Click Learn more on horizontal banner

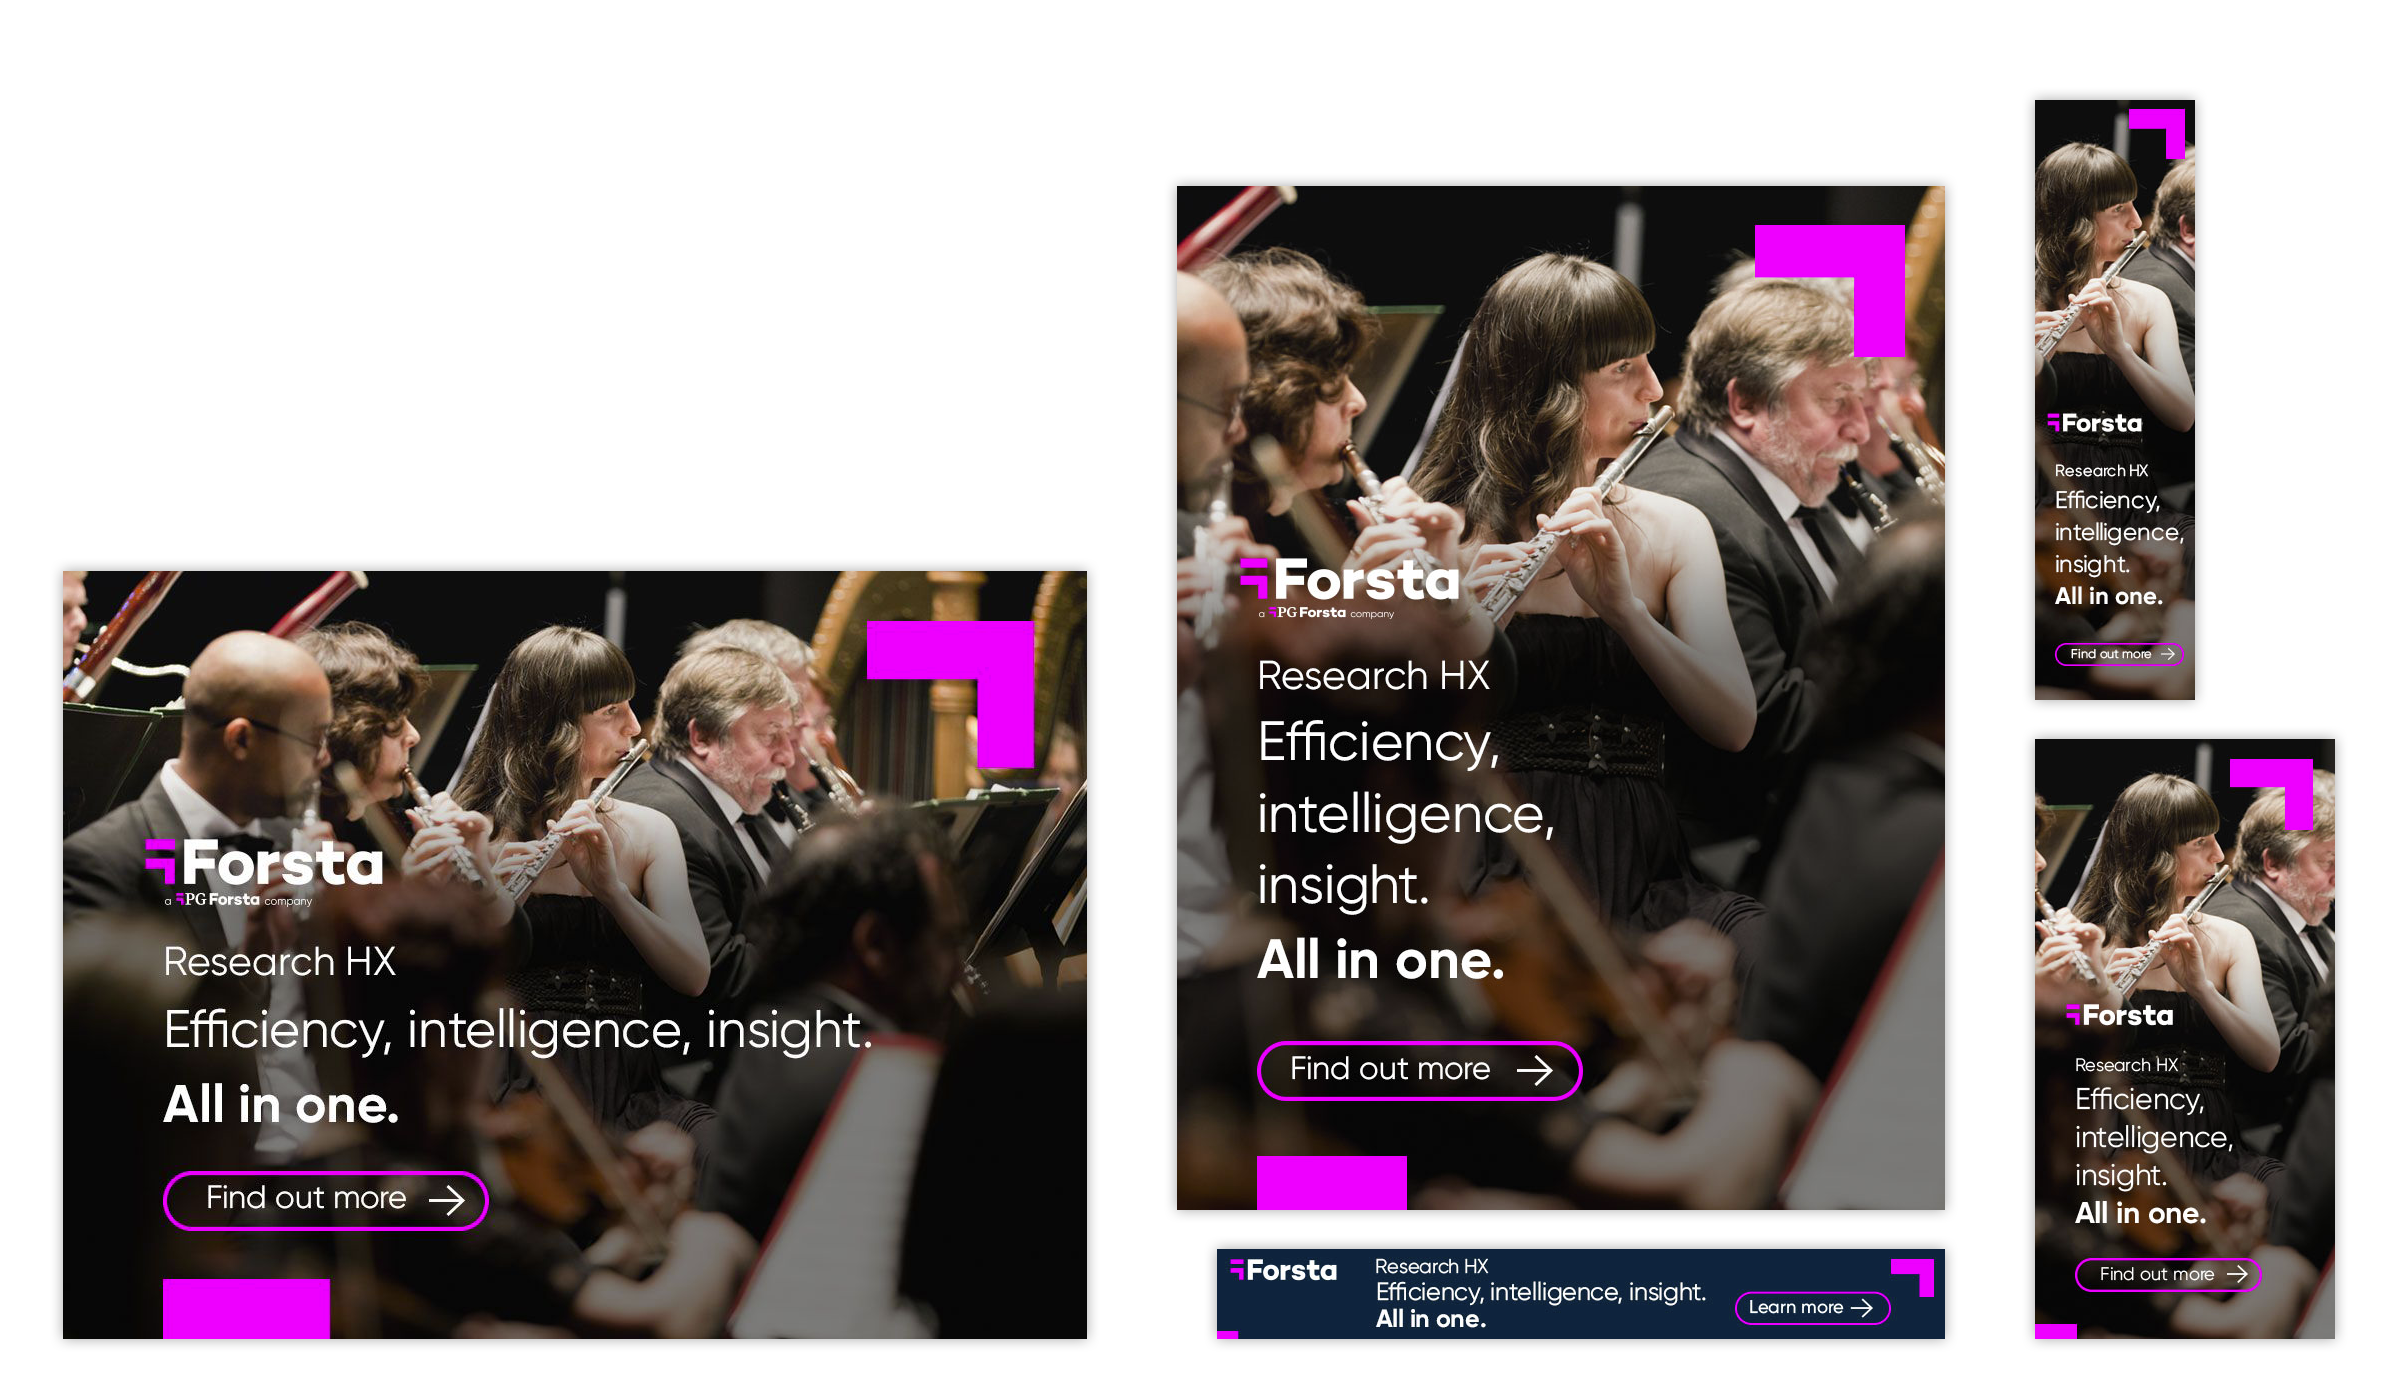1812,1308
